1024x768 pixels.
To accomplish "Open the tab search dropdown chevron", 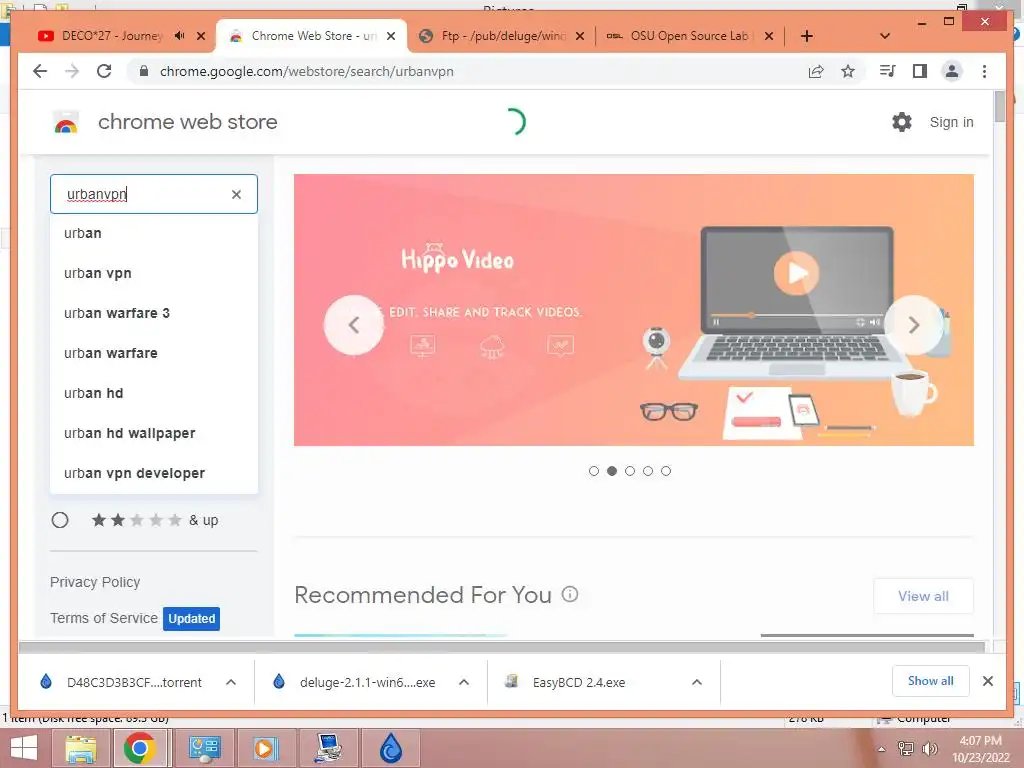I will [x=885, y=36].
